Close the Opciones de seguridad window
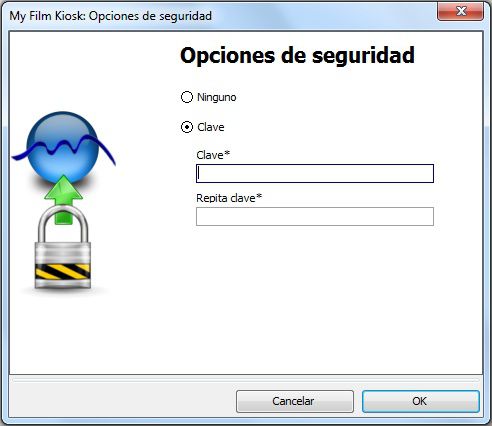492x426 pixels. [x=460, y=12]
